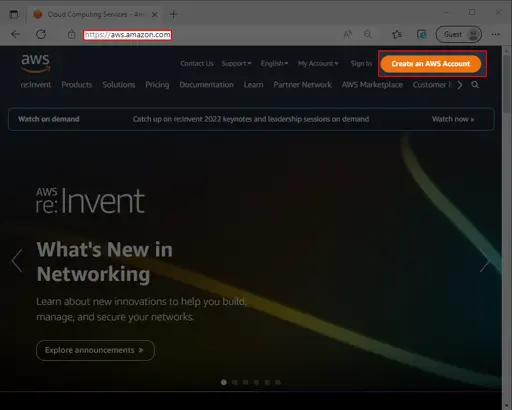
Task: Click the Sign In link
Action: coord(361,63)
